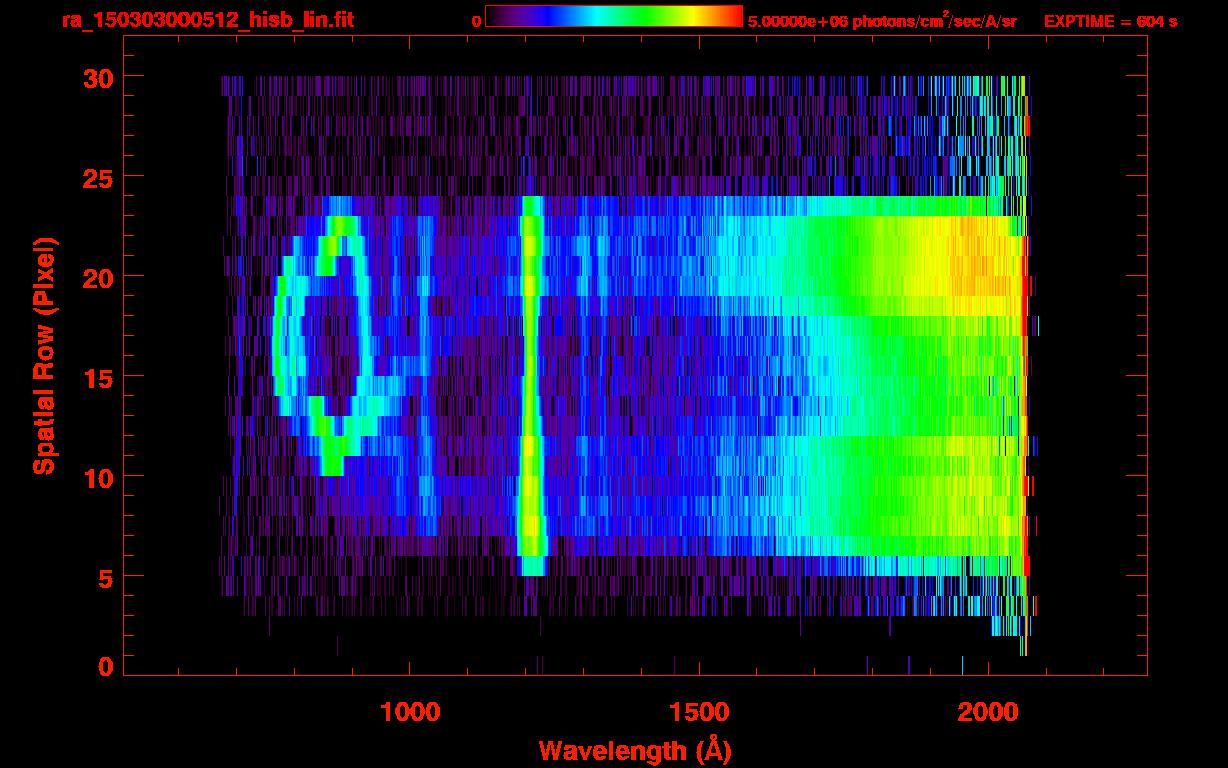Click the y-axis tick label 0
Viewport: 1228px width, 768px height.
105,667
